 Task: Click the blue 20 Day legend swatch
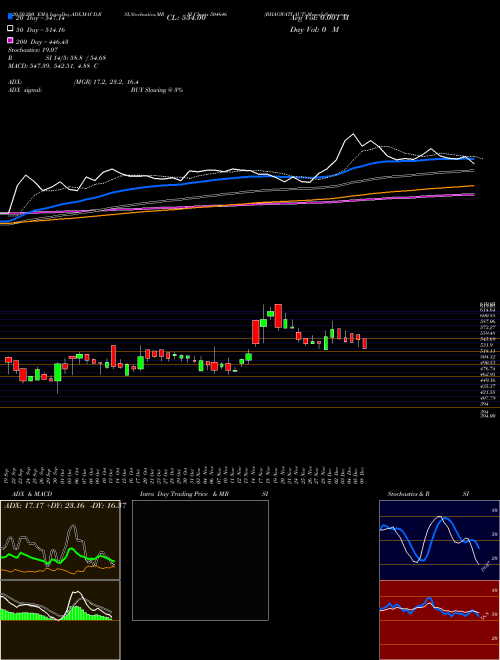(10, 17)
